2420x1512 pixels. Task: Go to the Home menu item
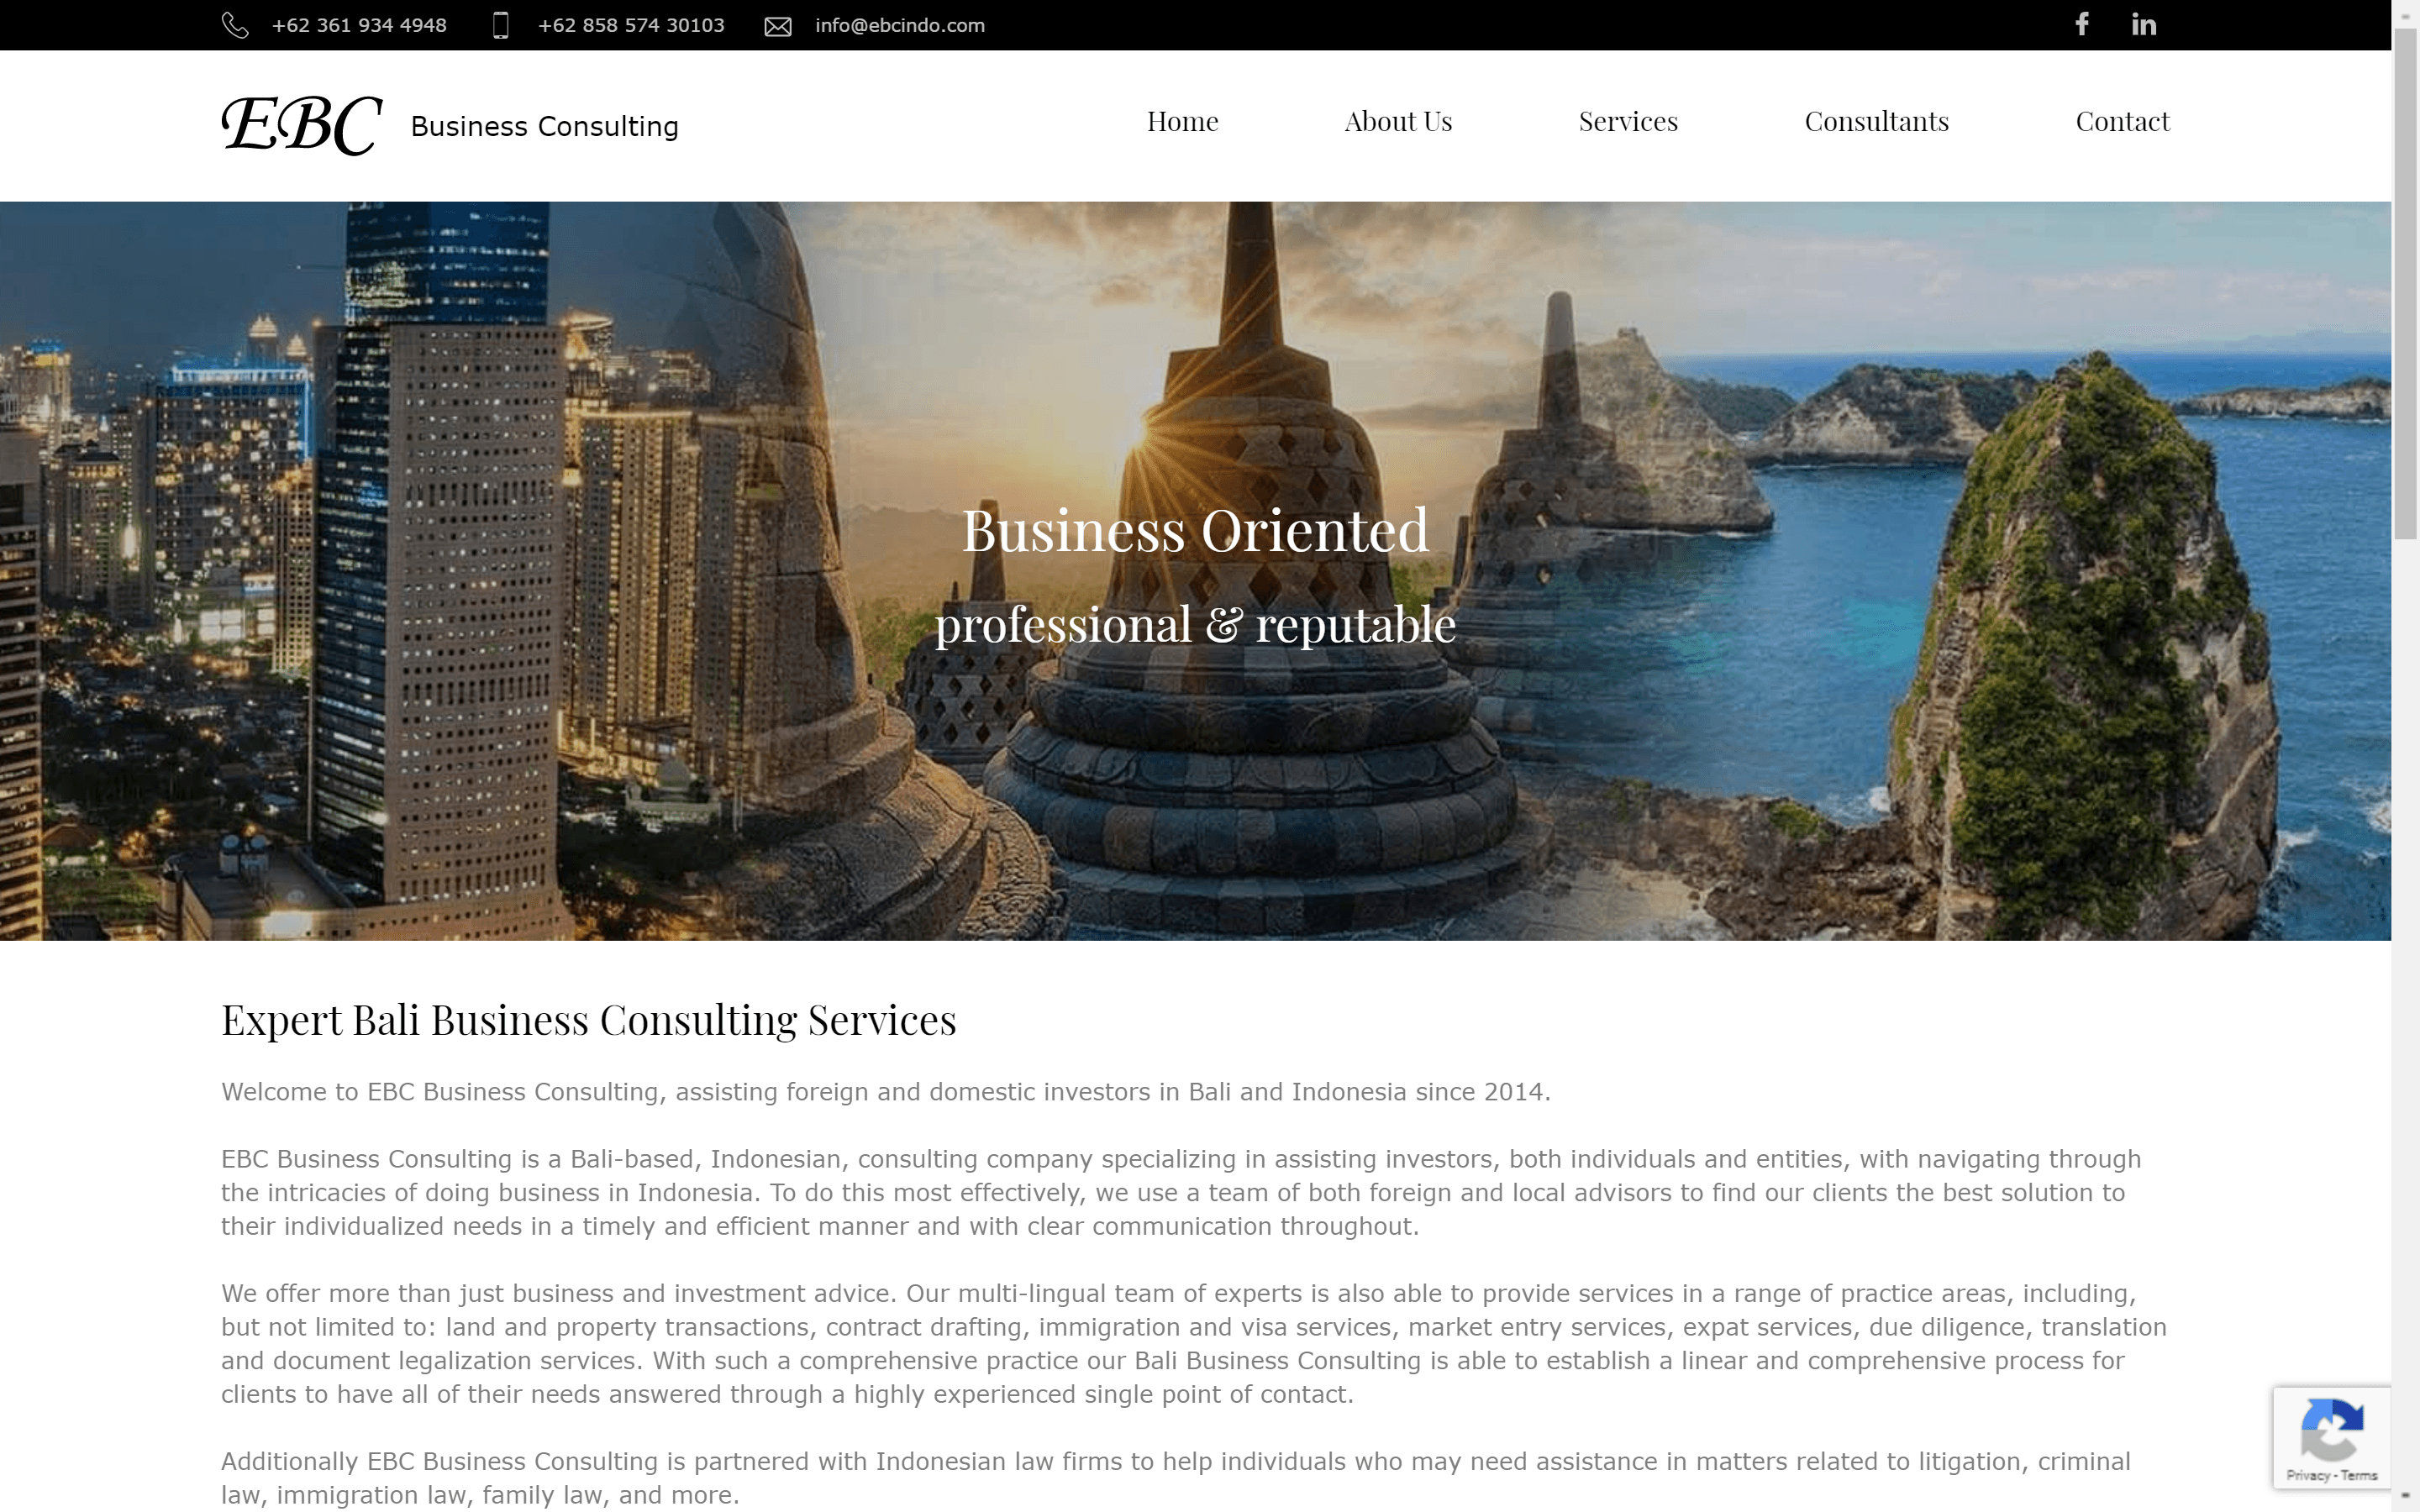(x=1182, y=121)
